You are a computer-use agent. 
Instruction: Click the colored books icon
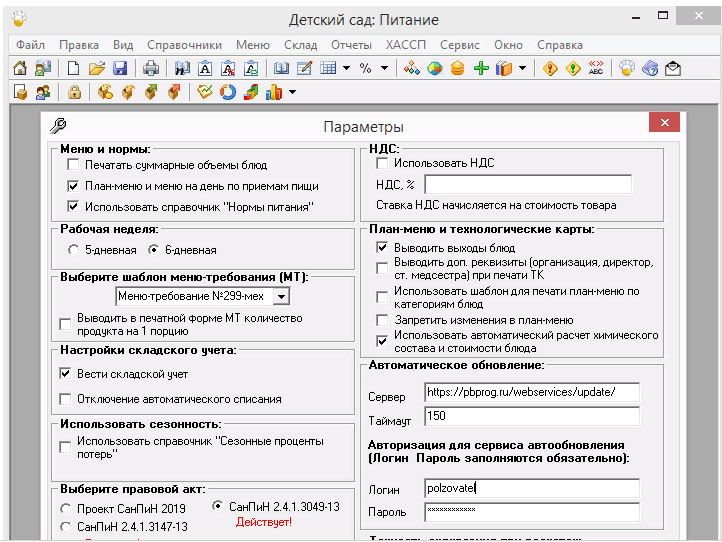(504, 69)
